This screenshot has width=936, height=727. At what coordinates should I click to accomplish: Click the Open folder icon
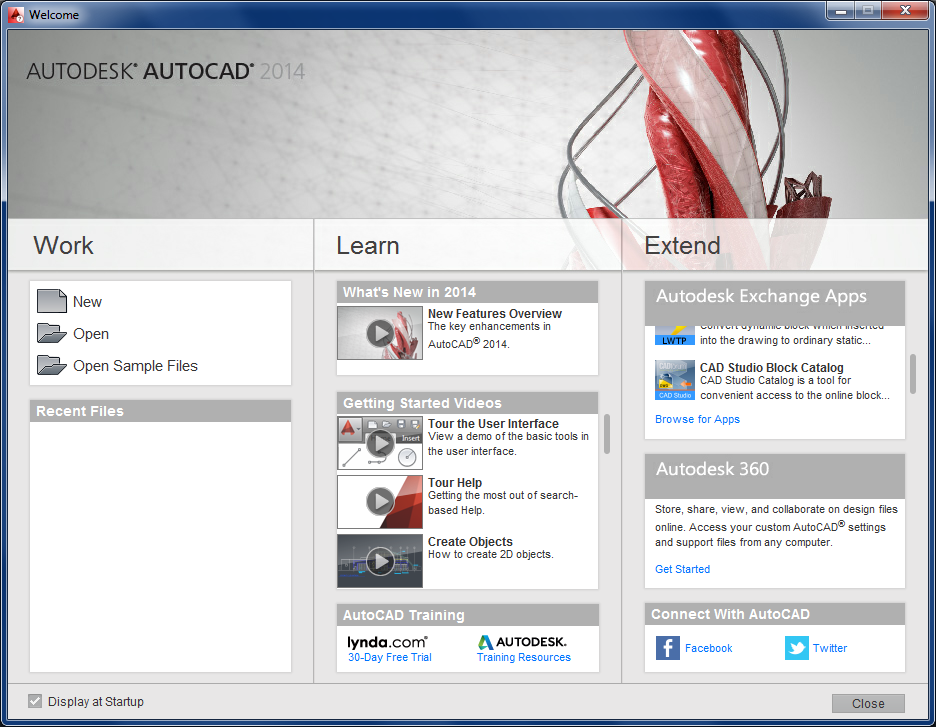click(x=52, y=333)
